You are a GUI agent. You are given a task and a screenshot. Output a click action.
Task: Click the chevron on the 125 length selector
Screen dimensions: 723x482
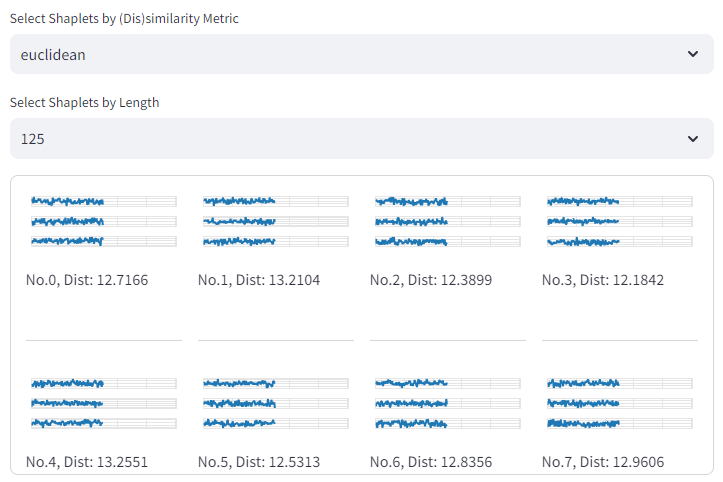[694, 139]
